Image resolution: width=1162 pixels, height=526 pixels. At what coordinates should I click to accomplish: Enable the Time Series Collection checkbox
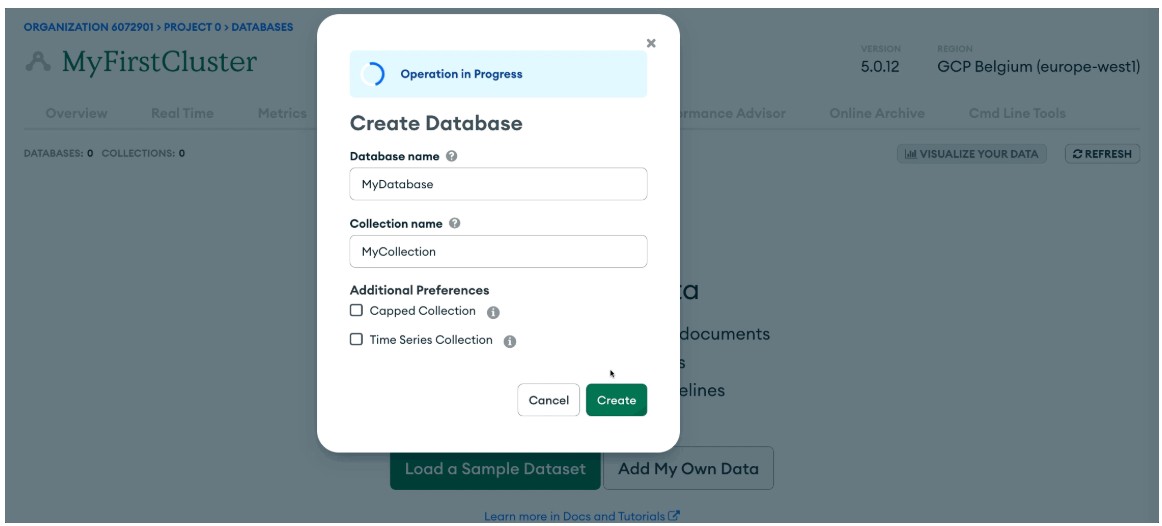[x=356, y=340]
